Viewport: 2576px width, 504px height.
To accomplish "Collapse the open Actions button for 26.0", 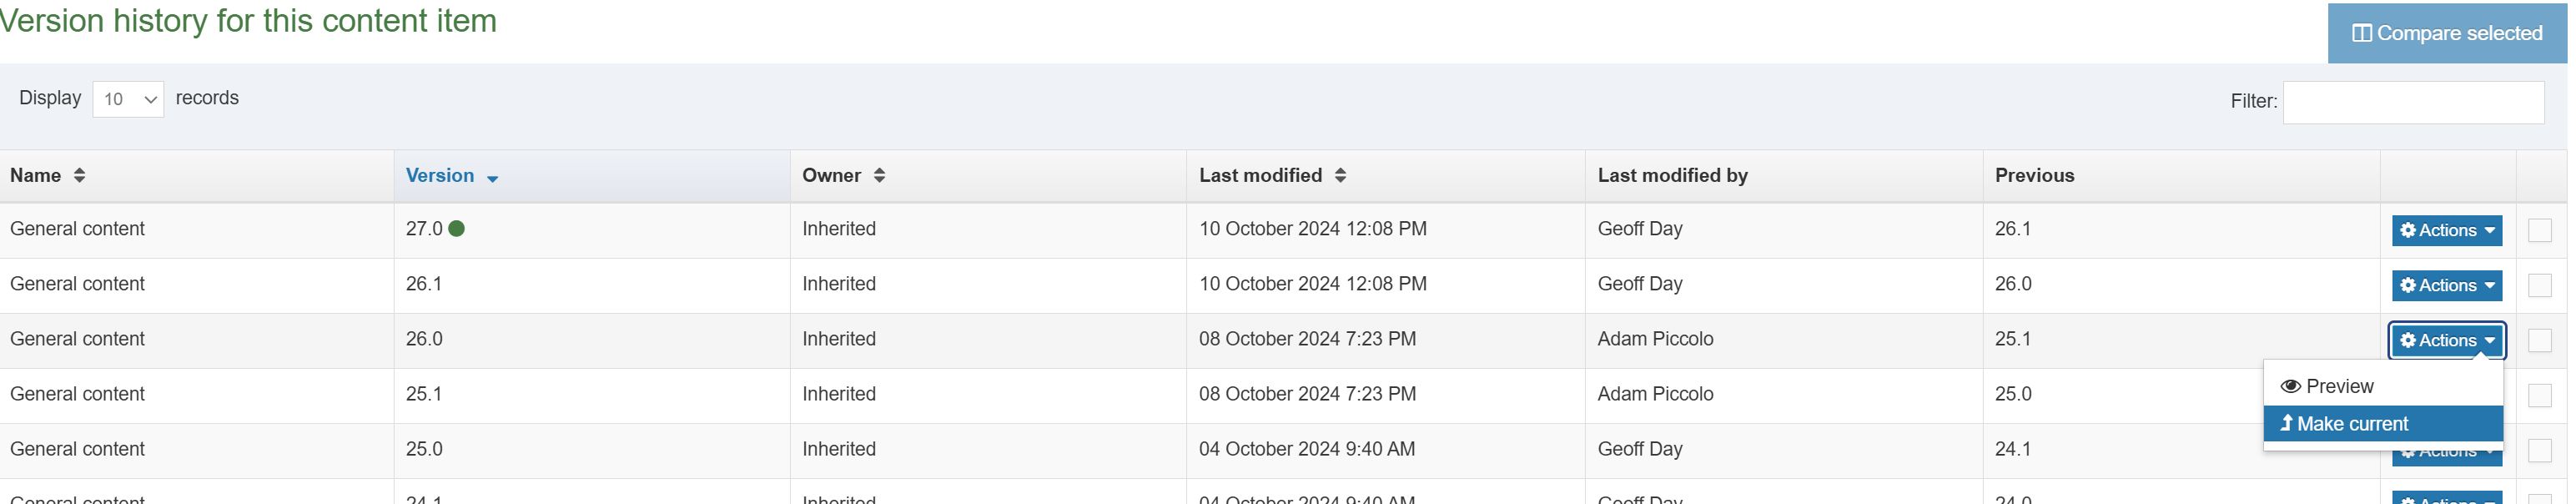I will [2446, 340].
